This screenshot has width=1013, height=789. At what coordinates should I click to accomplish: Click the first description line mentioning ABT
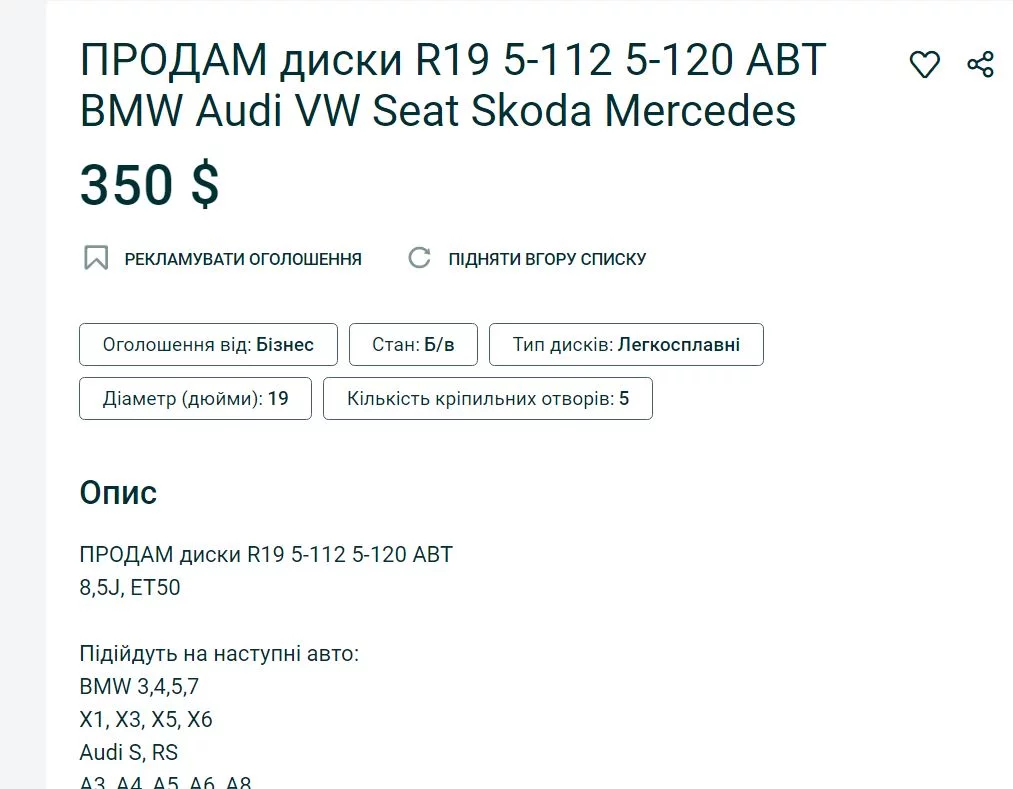(x=266, y=554)
